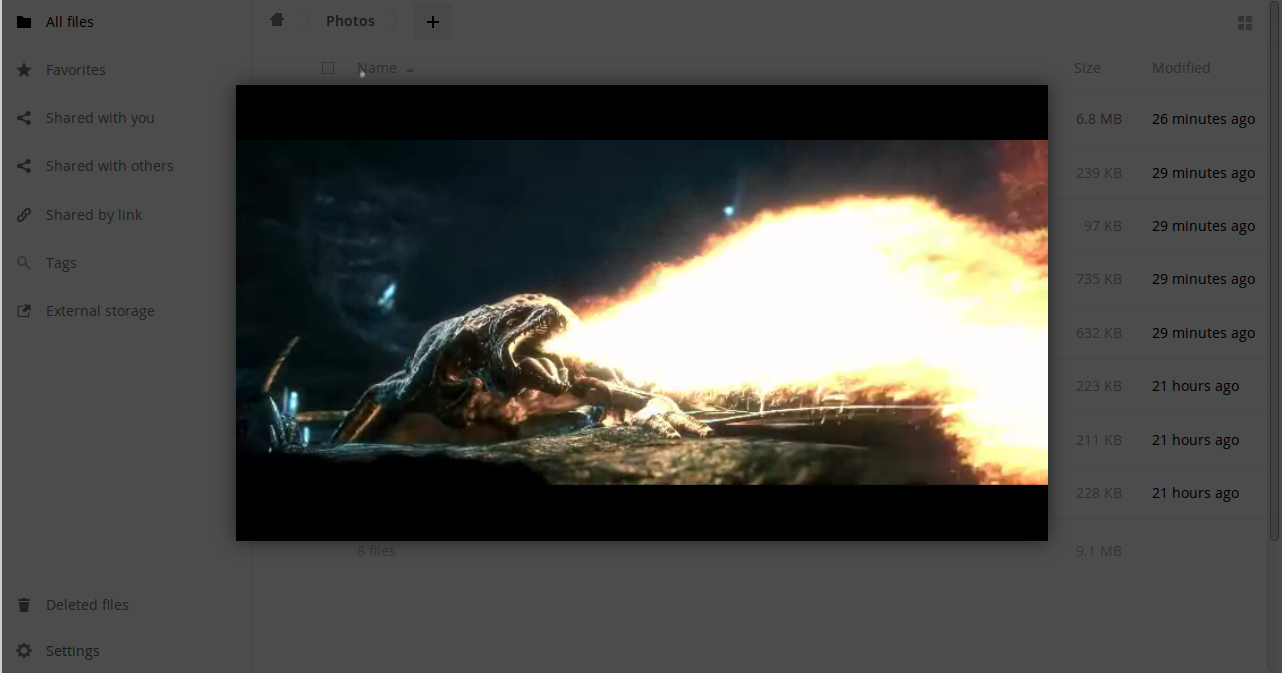
Task: Click the Shared with you share icon
Action: point(24,118)
